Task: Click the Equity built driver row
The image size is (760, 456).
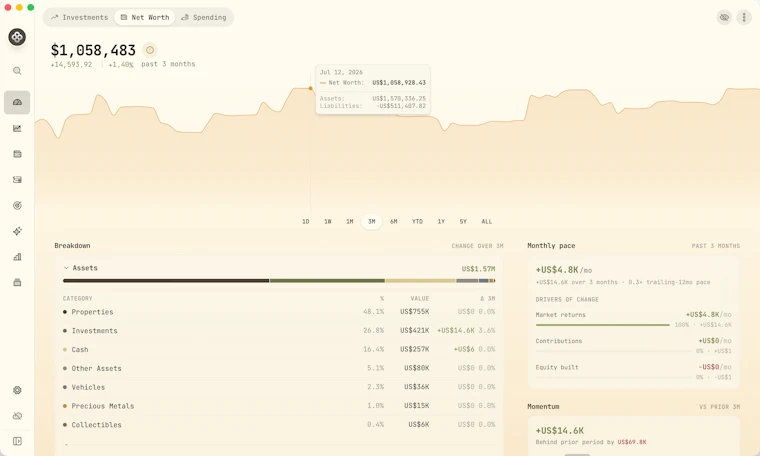Action: (x=633, y=372)
